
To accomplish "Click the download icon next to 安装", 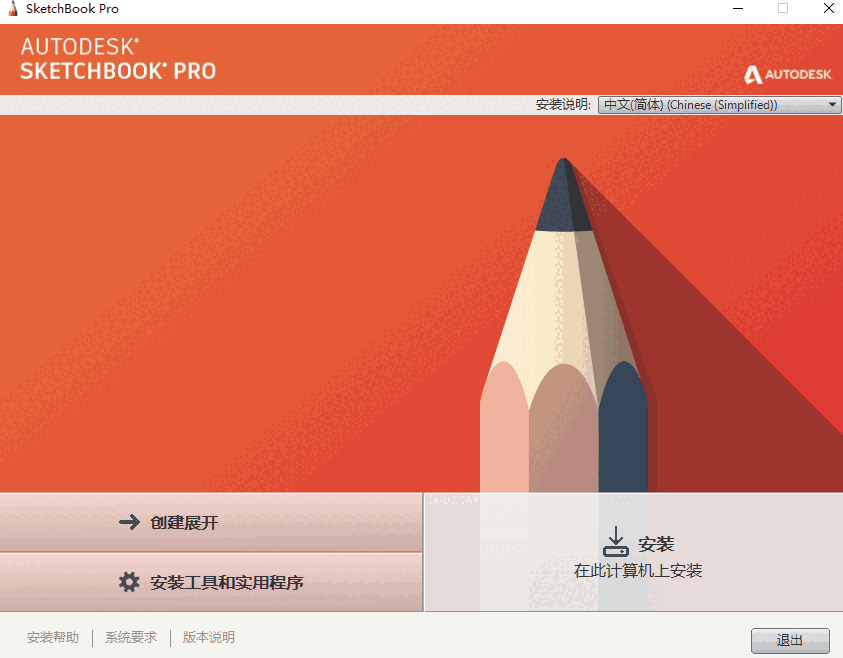I will click(x=616, y=542).
